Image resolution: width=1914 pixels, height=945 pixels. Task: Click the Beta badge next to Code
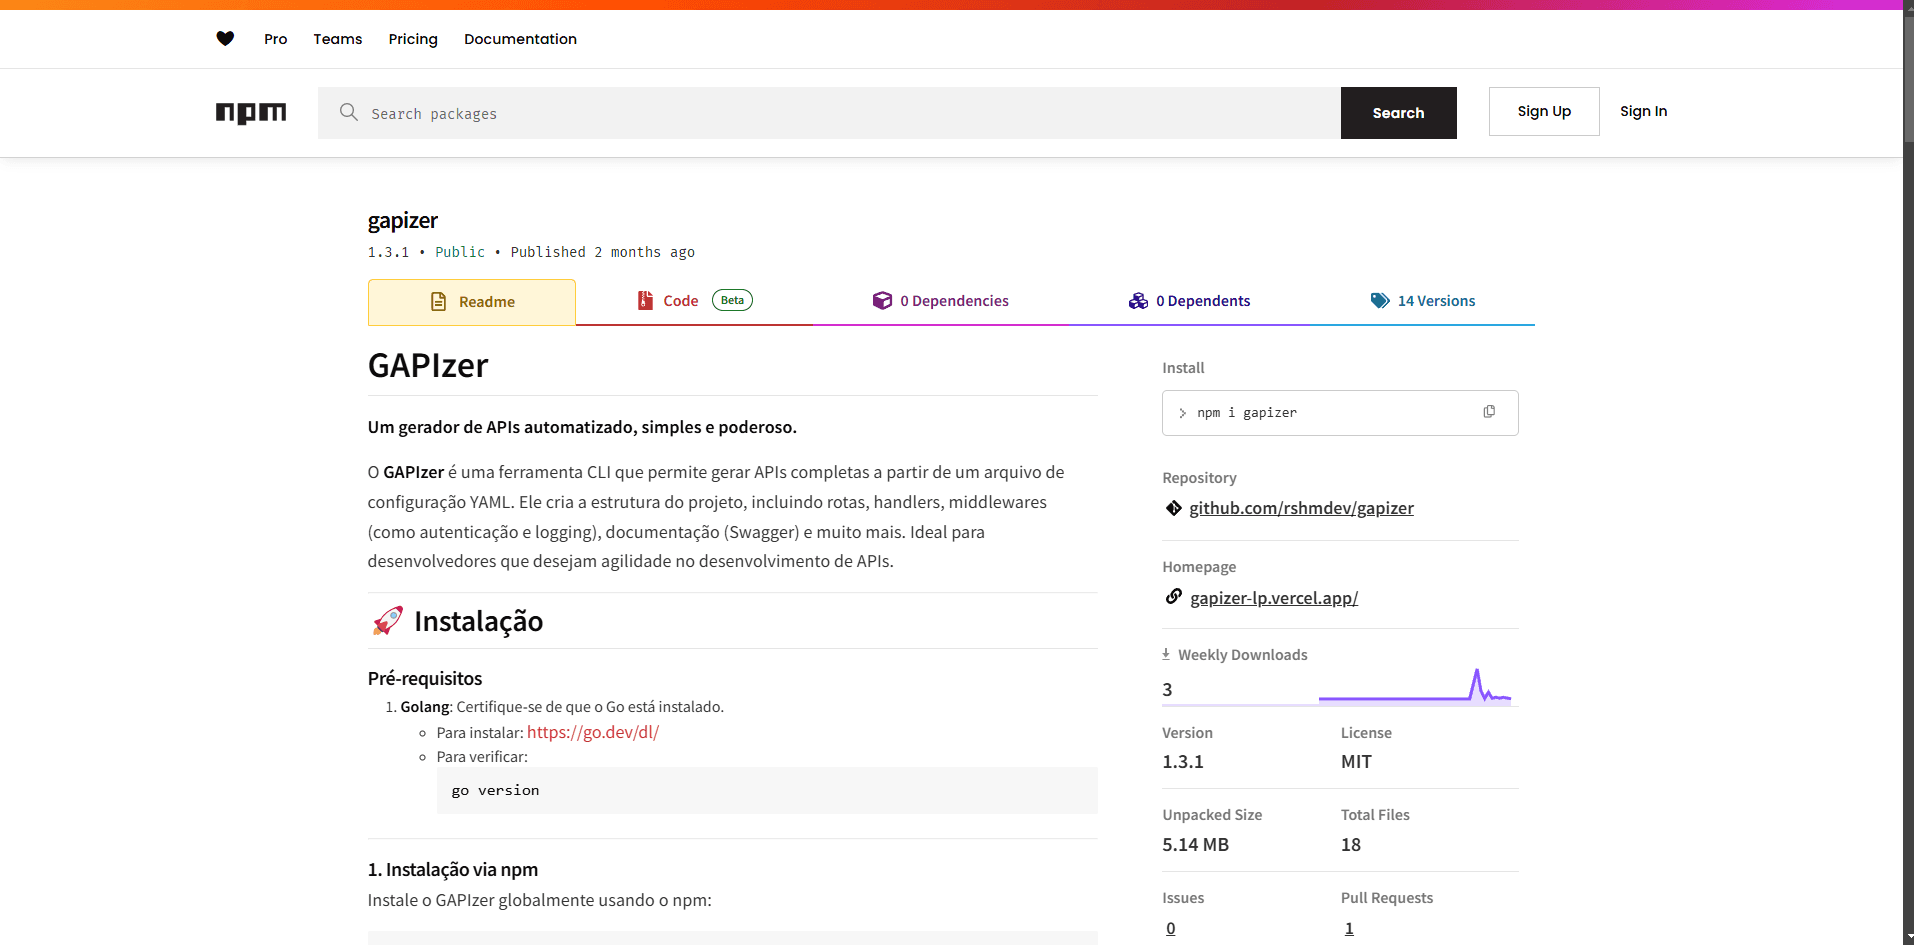tap(732, 300)
